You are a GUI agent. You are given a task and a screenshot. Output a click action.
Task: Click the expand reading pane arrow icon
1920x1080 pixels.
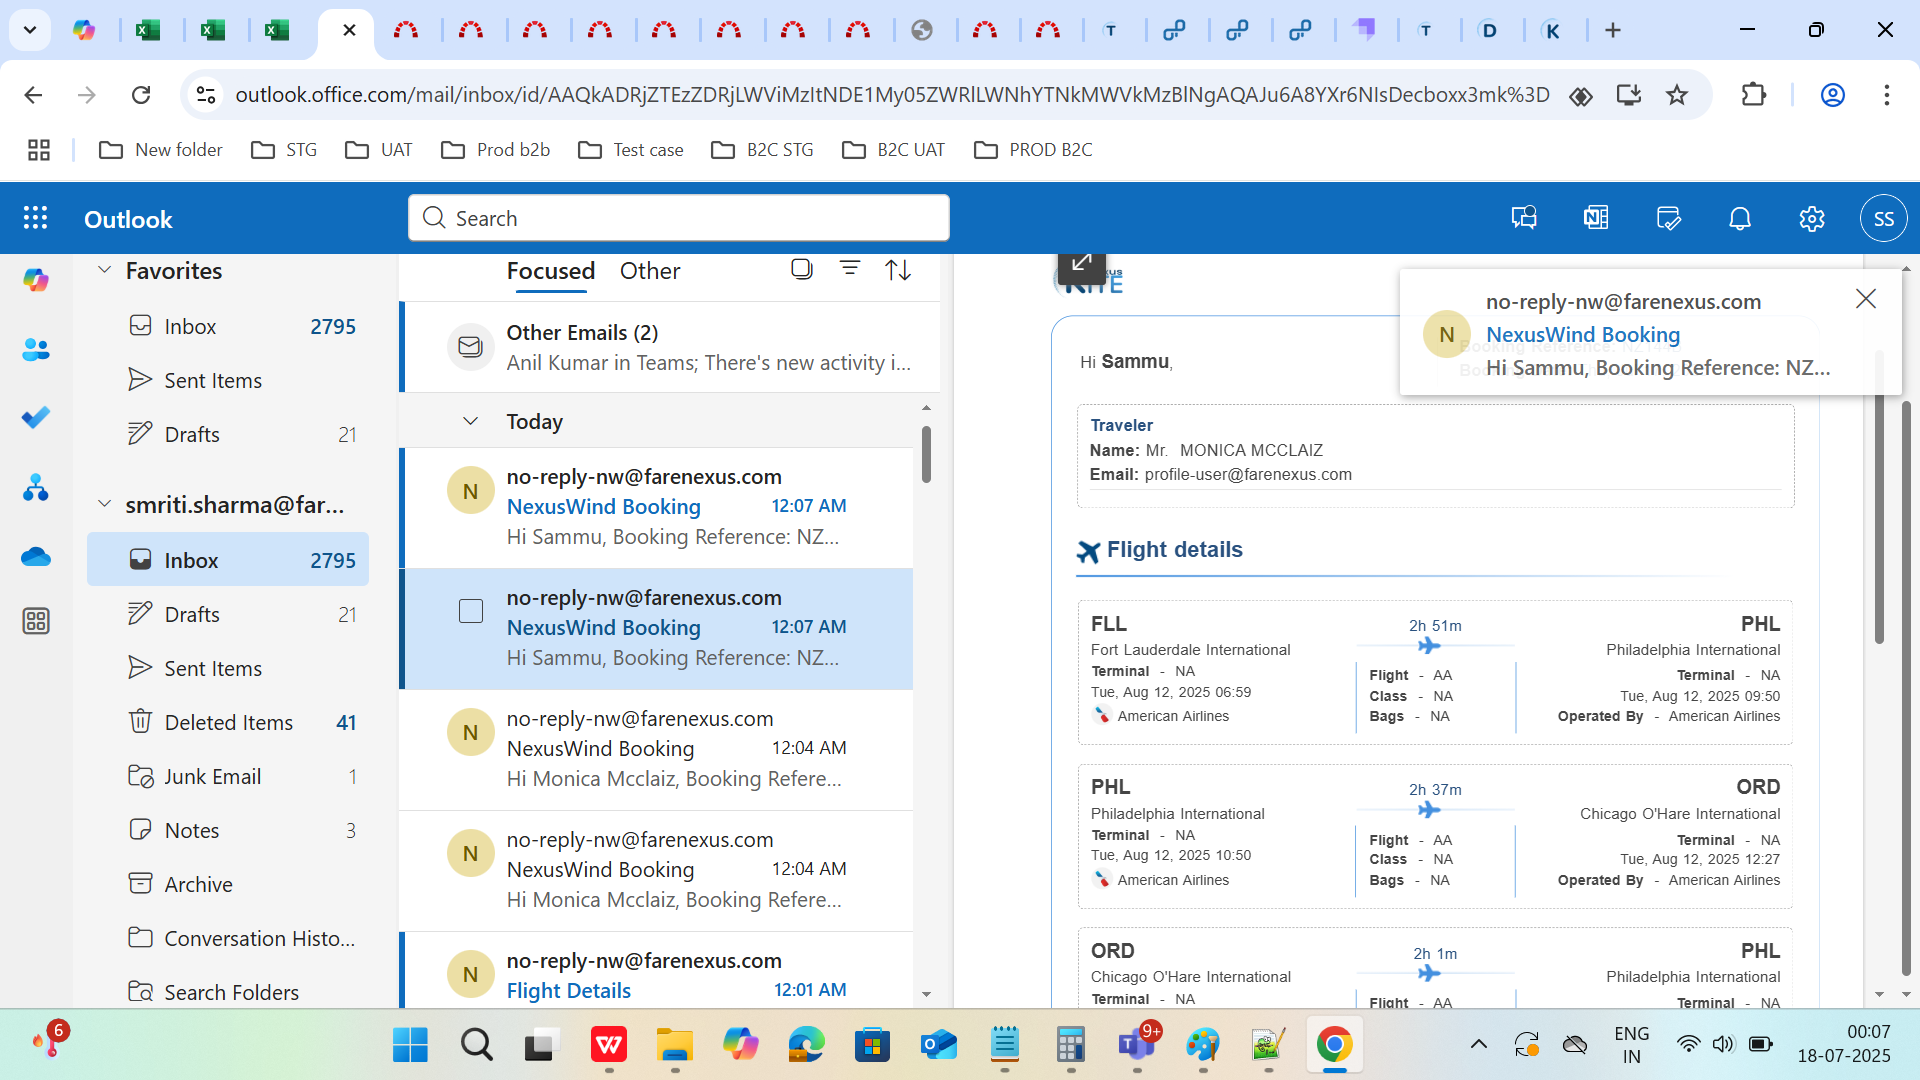click(x=1081, y=264)
